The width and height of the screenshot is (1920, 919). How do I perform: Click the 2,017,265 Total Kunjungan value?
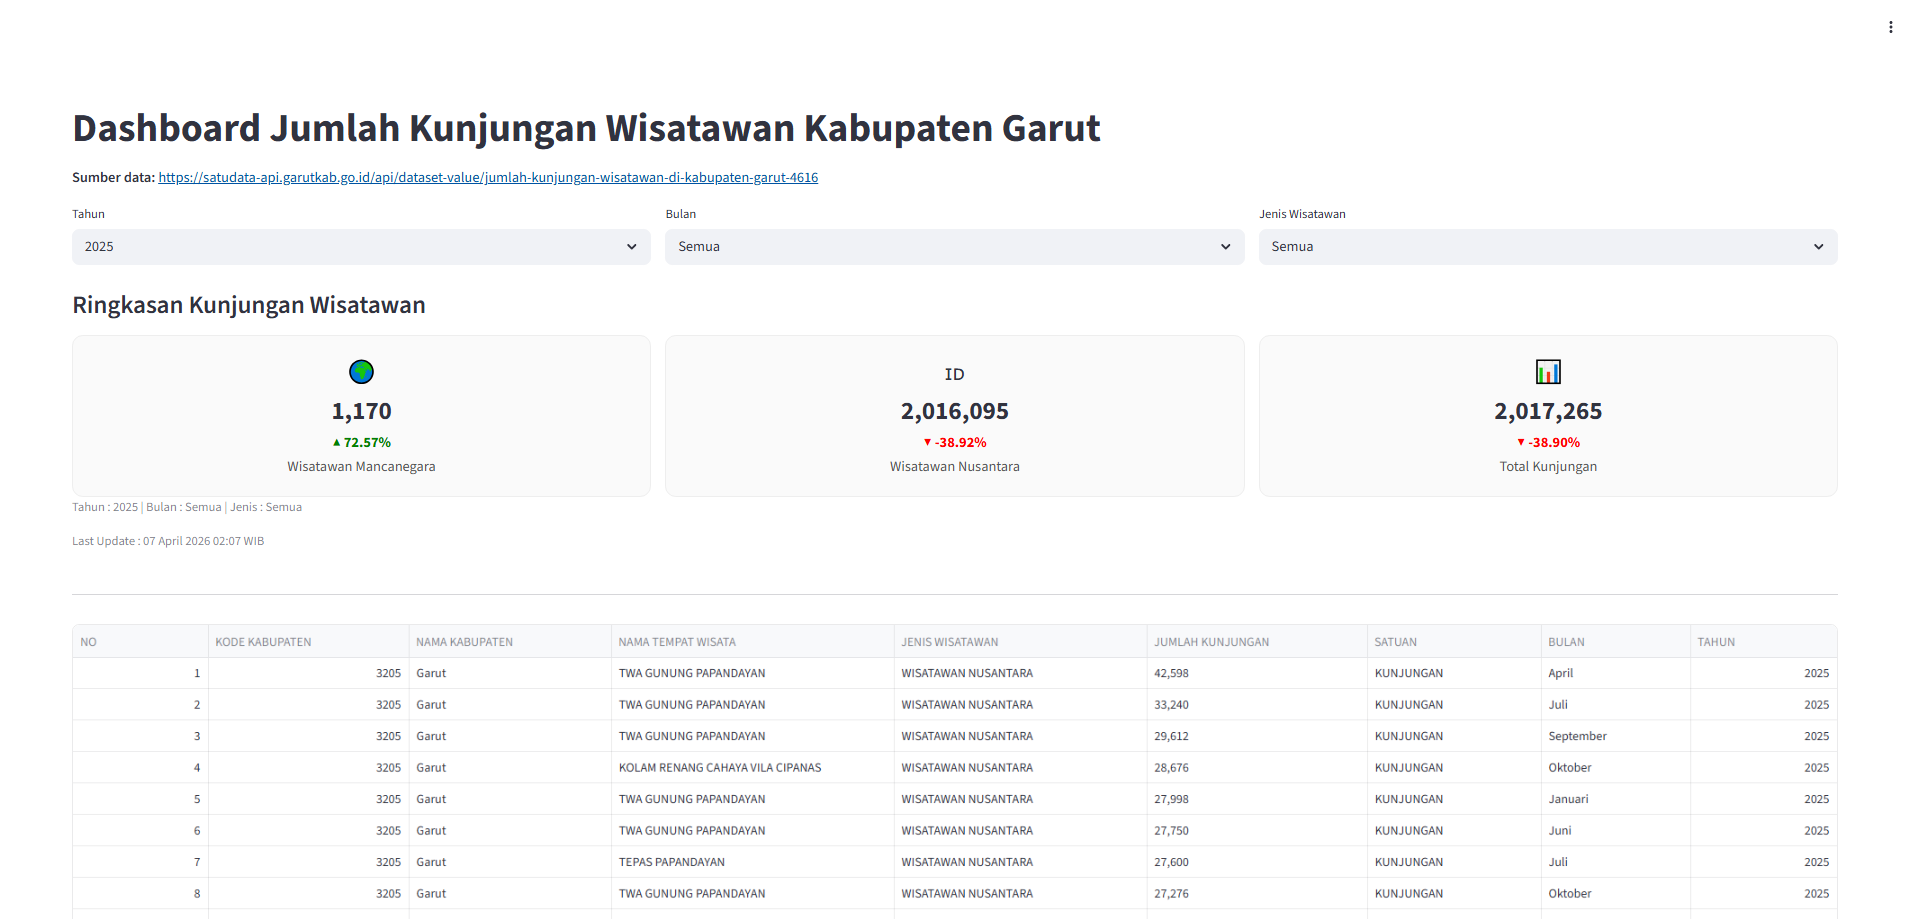click(1548, 411)
